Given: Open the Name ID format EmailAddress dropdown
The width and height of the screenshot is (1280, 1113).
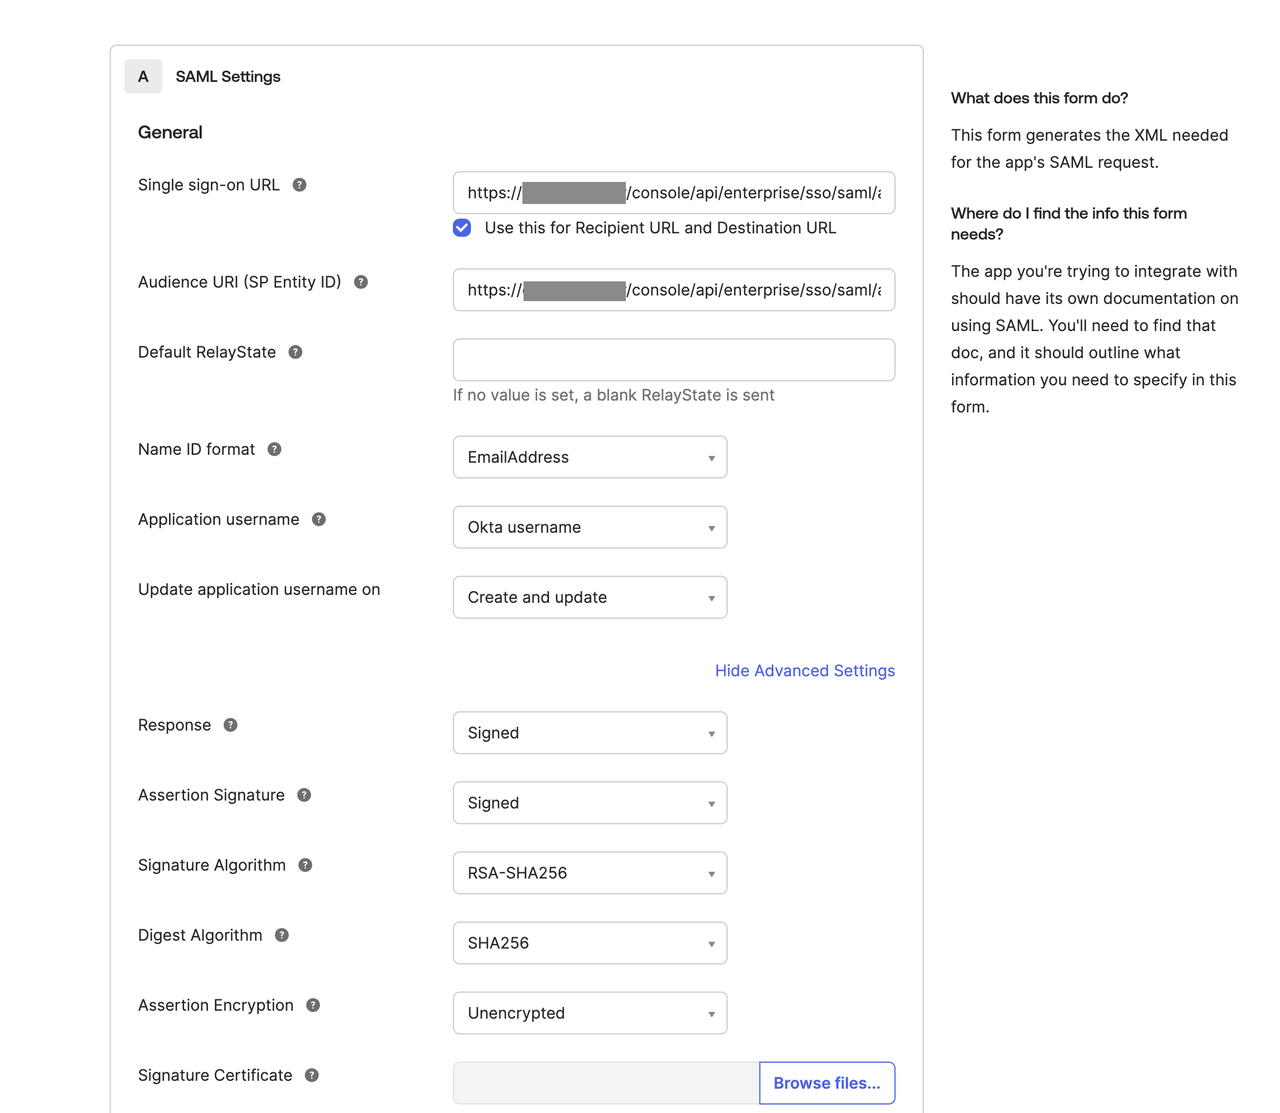Looking at the screenshot, I should [590, 457].
